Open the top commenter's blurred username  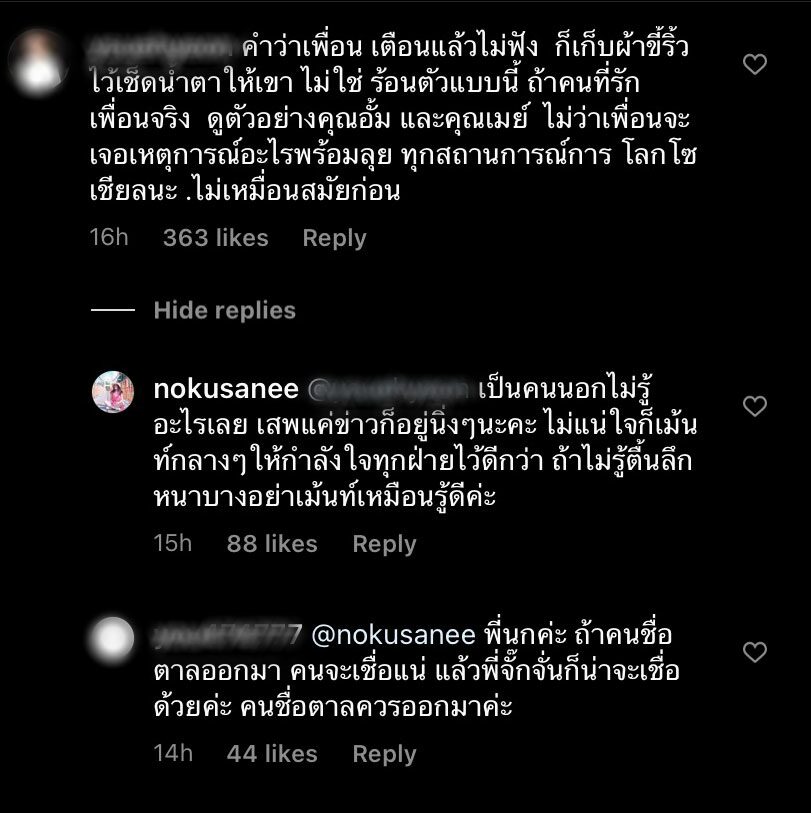(x=161, y=48)
